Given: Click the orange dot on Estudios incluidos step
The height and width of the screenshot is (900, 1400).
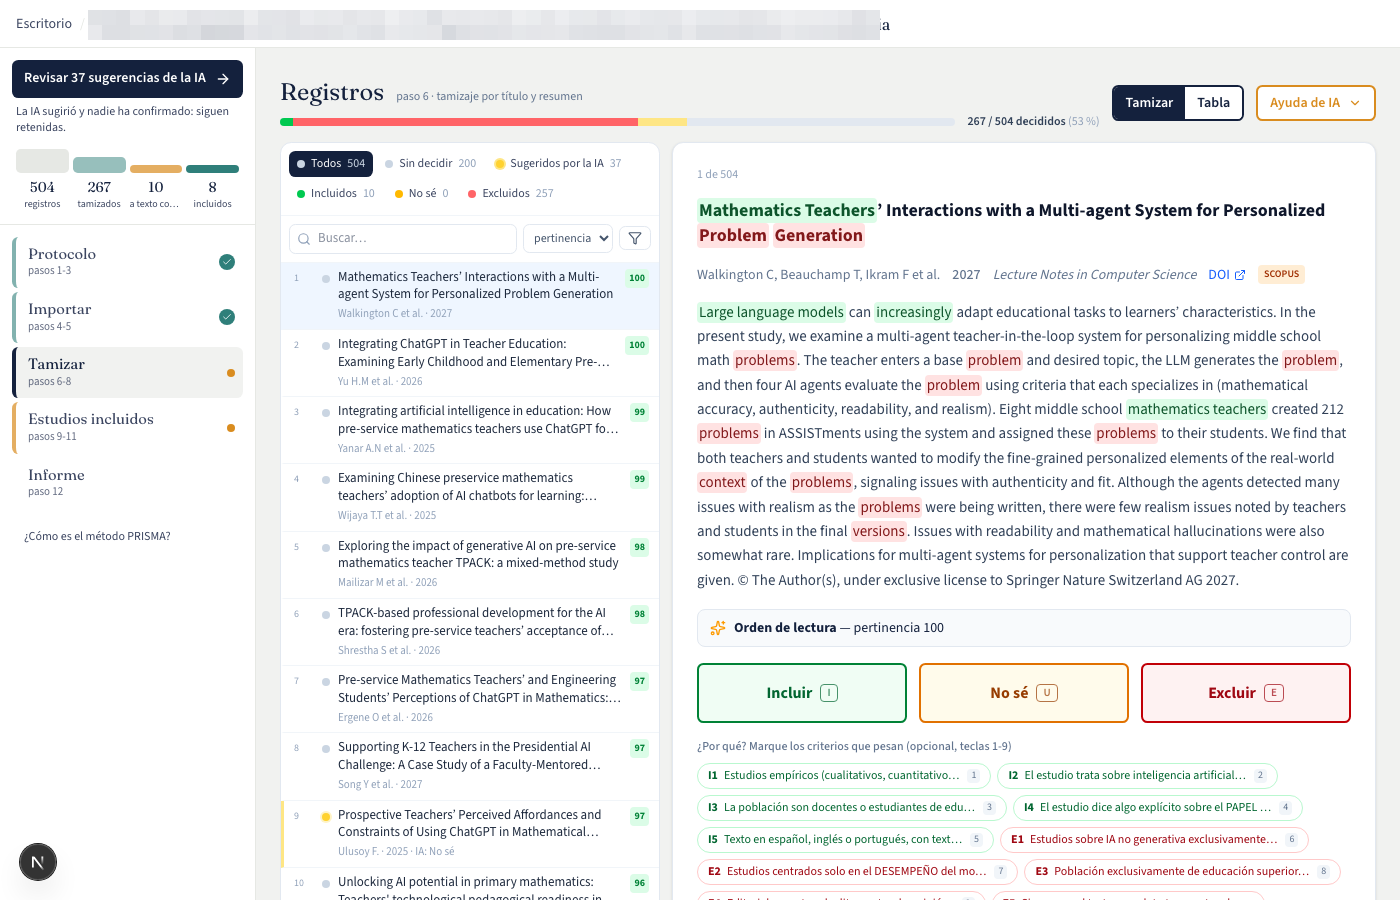Looking at the screenshot, I should tap(231, 428).
